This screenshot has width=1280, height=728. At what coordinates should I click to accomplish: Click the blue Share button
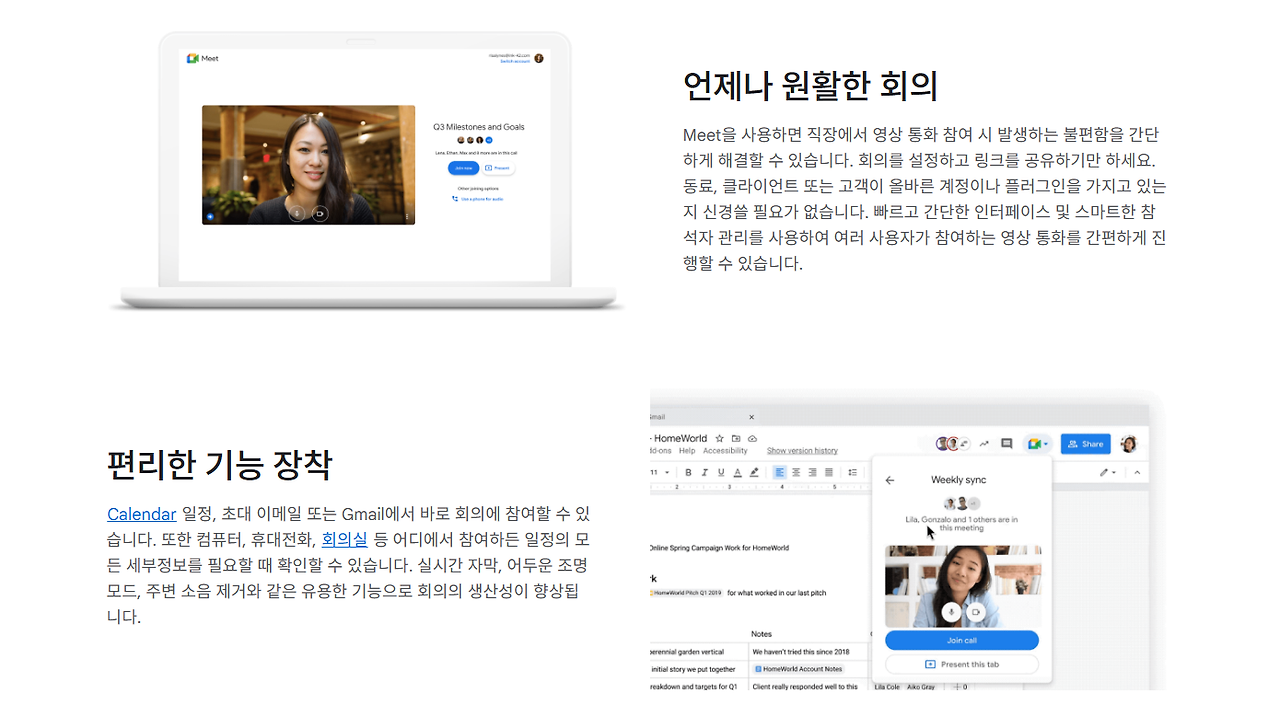click(1085, 443)
